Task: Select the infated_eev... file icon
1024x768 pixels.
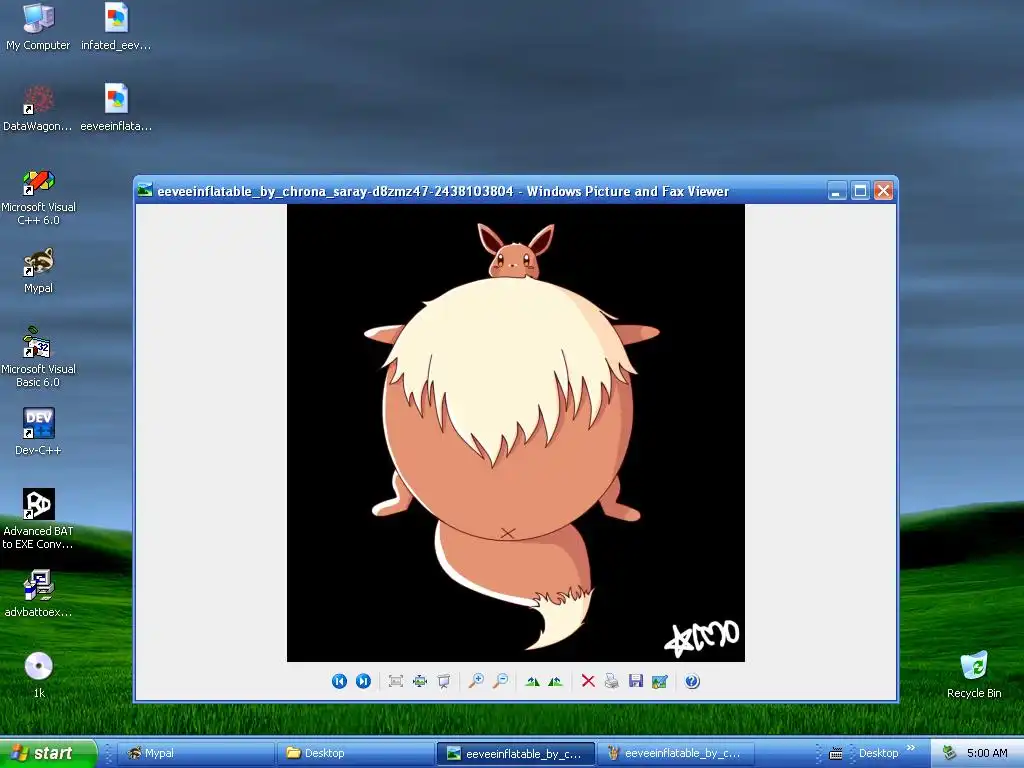Action: pyautogui.click(x=116, y=27)
